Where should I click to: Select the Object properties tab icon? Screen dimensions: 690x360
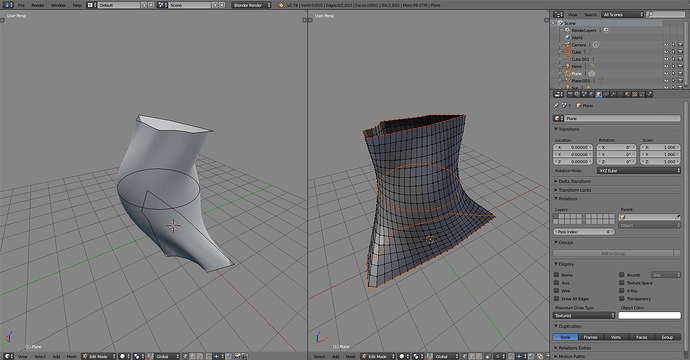coord(598,94)
